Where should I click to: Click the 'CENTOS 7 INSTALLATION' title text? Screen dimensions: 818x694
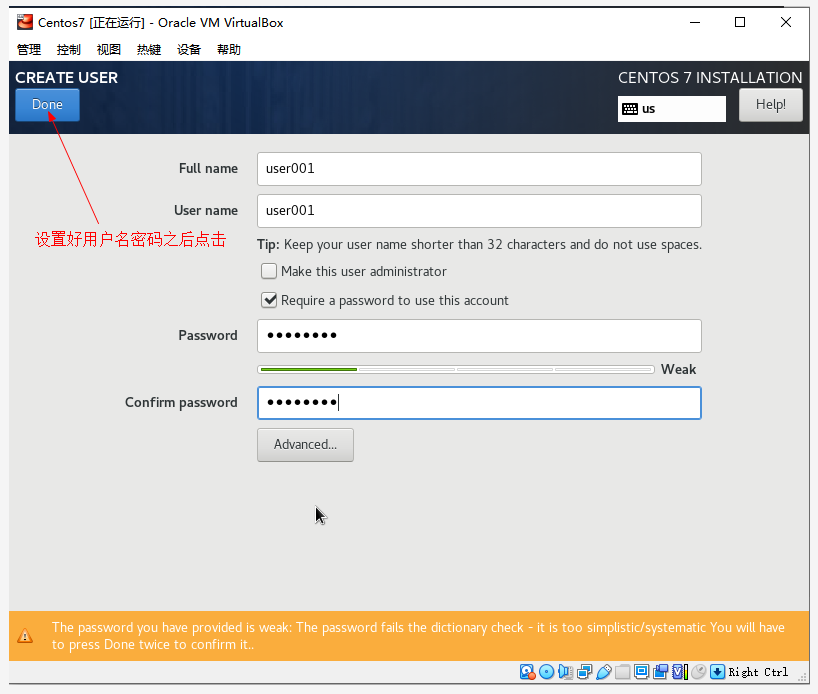[x=710, y=78]
